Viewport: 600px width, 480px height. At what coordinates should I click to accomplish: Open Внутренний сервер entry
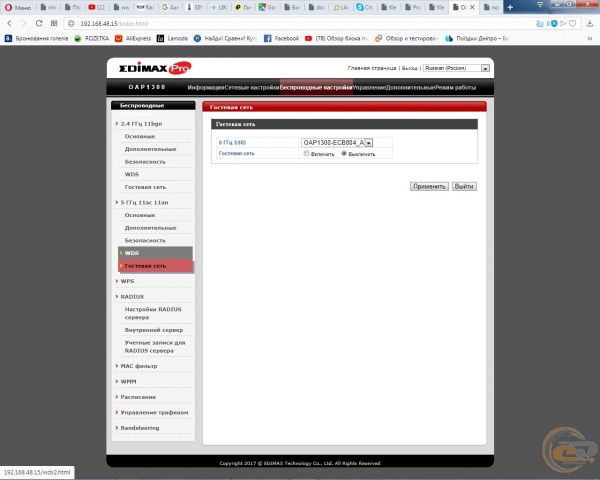pos(153,330)
